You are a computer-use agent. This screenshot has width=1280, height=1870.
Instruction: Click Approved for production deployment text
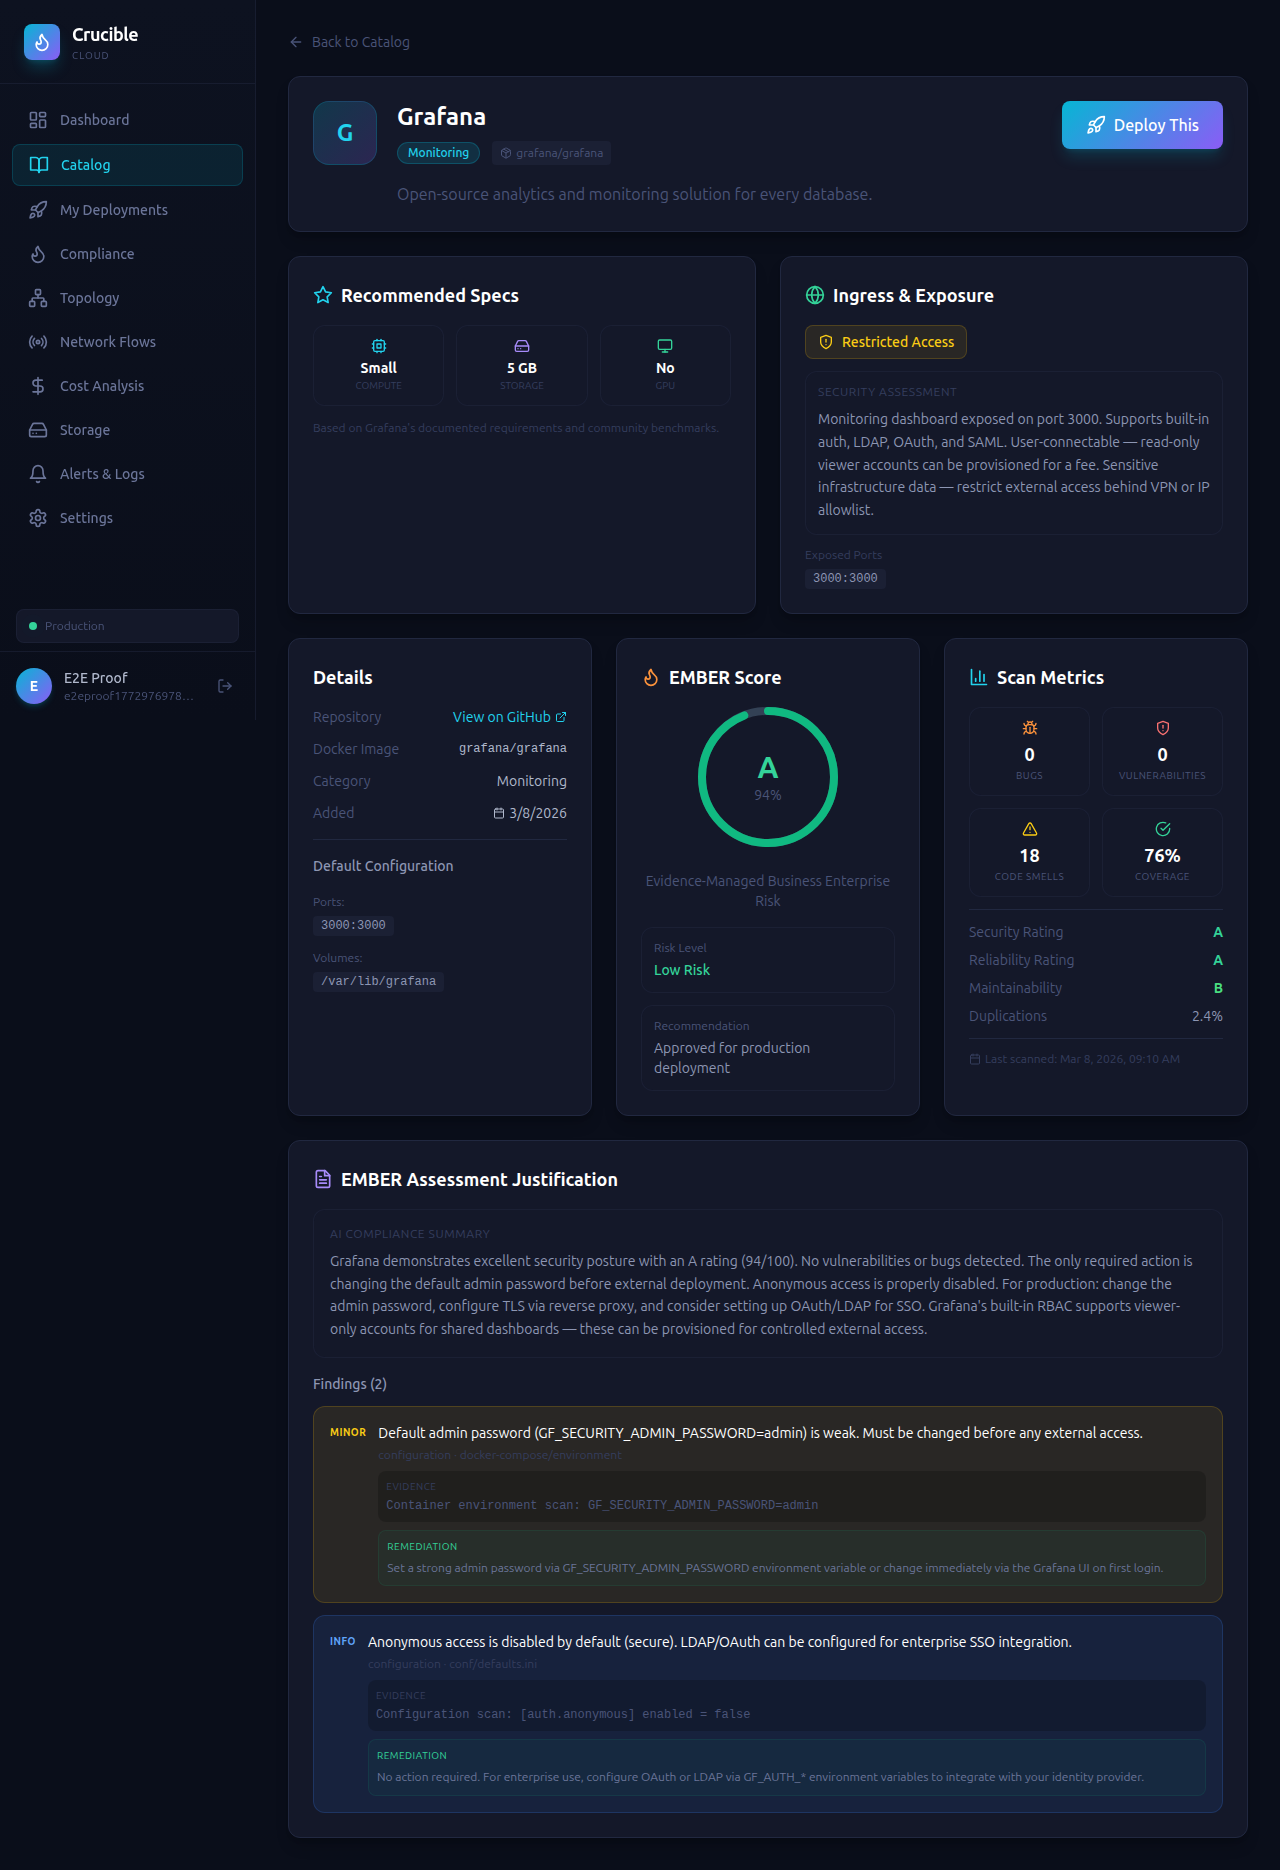click(732, 1058)
